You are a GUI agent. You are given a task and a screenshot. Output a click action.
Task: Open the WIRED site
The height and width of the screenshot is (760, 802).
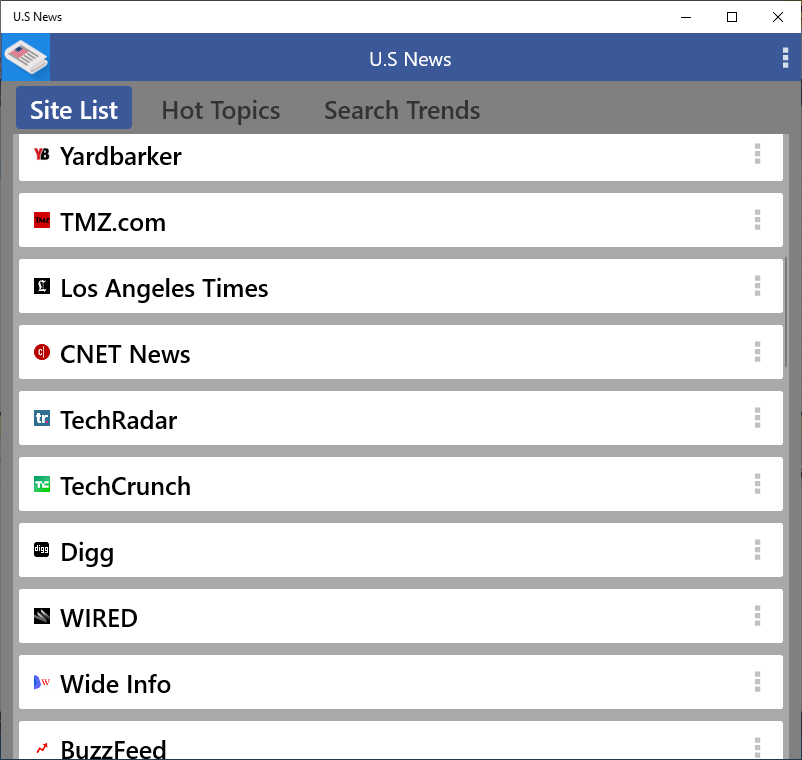[400, 616]
